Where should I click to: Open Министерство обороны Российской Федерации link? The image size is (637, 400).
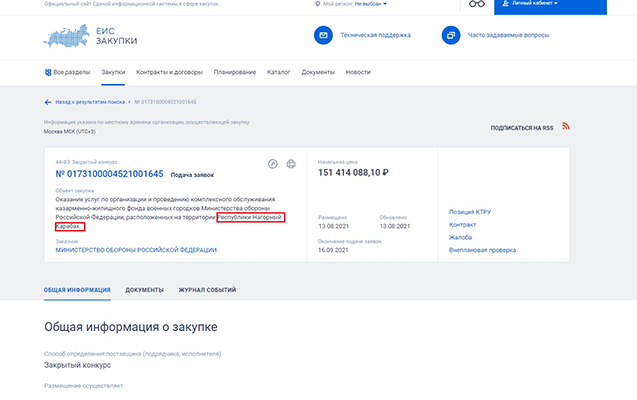pos(134,249)
